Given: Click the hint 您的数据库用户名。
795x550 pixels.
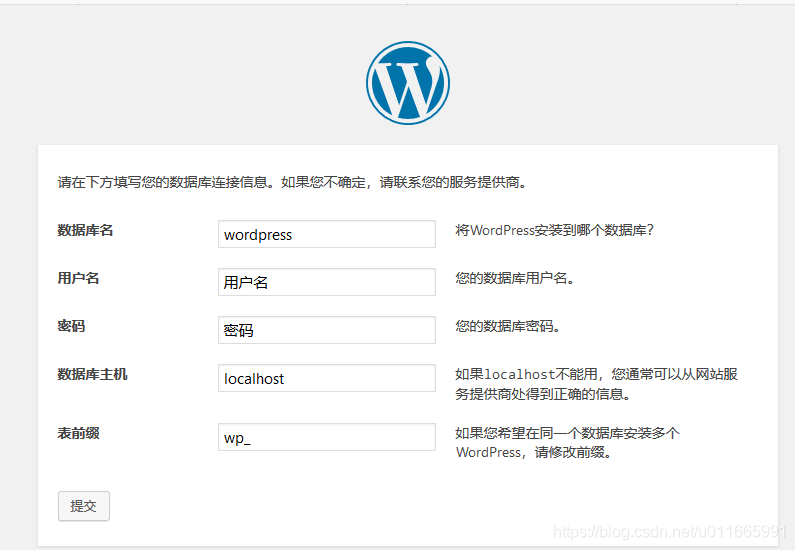Looking at the screenshot, I should pyautogui.click(x=514, y=278).
